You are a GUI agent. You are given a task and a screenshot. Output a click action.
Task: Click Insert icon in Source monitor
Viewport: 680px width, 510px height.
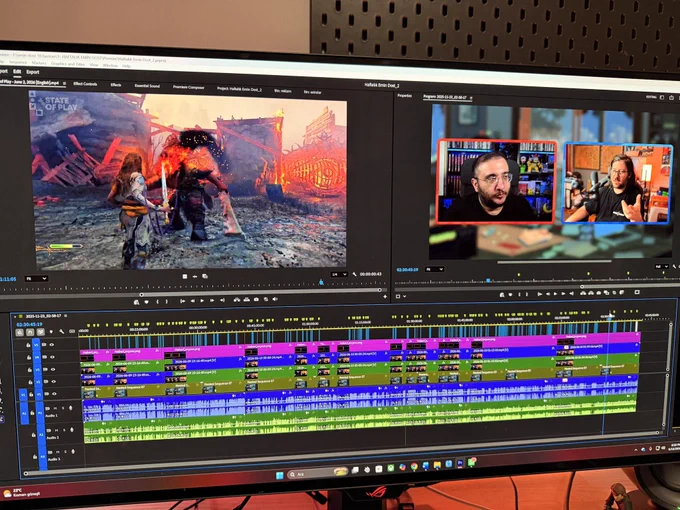coord(237,300)
